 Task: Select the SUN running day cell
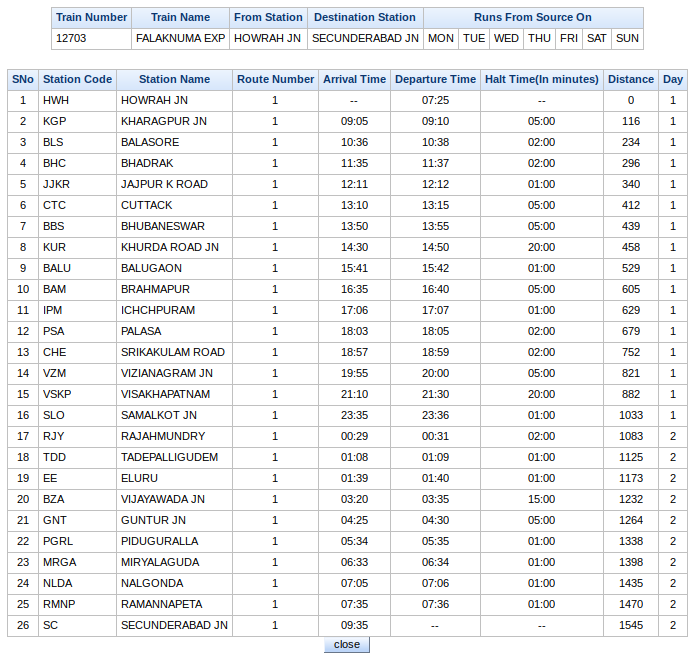[627, 39]
